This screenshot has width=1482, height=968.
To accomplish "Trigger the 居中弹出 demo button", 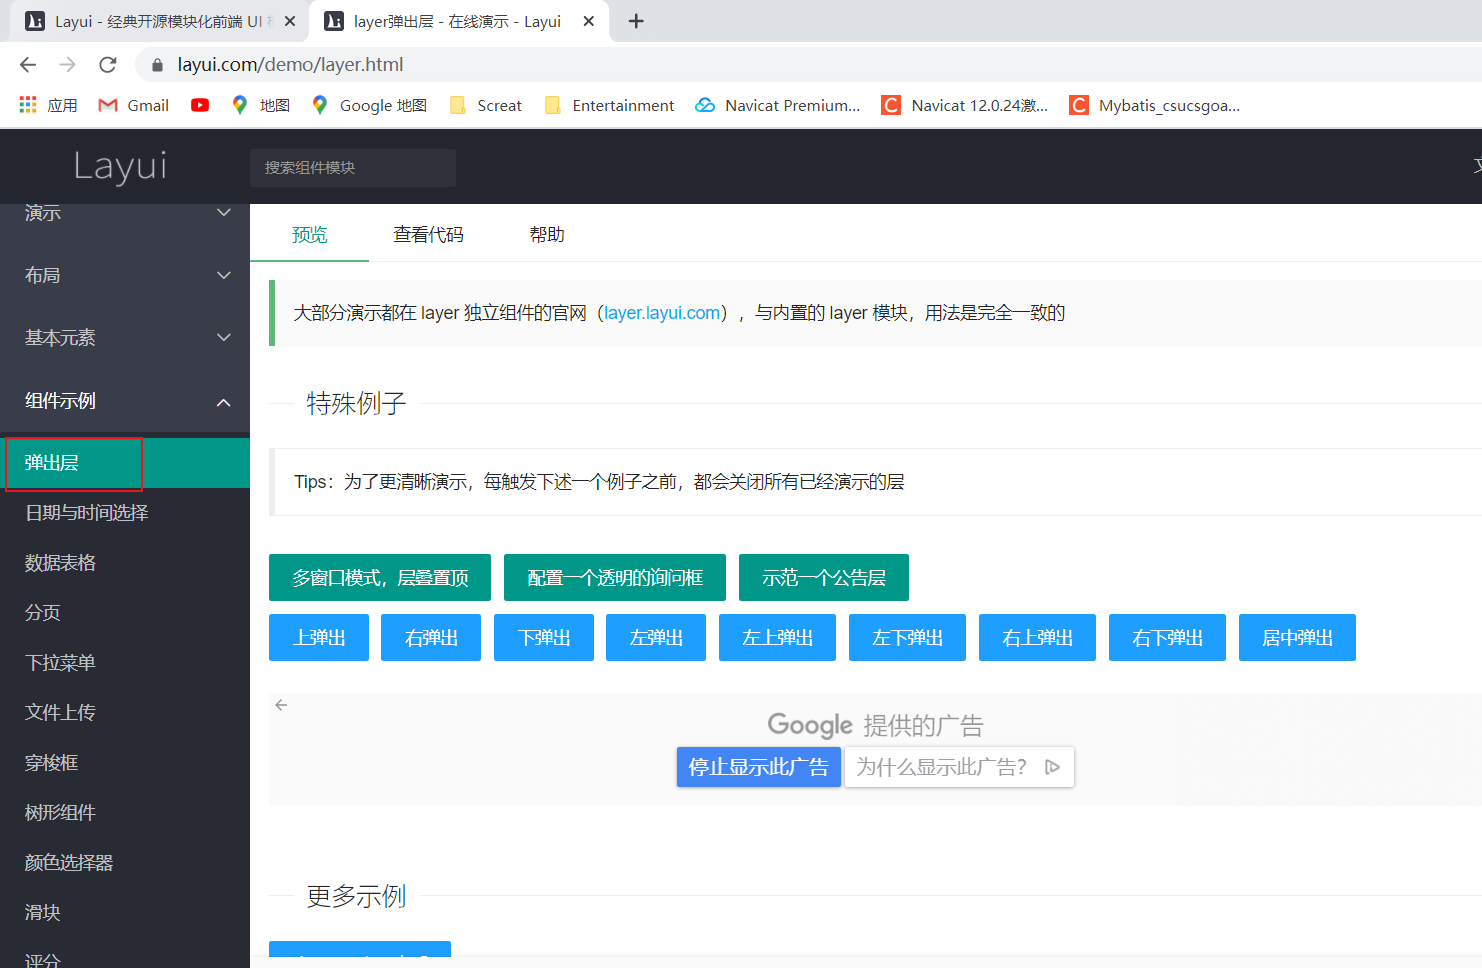I will point(1297,637).
